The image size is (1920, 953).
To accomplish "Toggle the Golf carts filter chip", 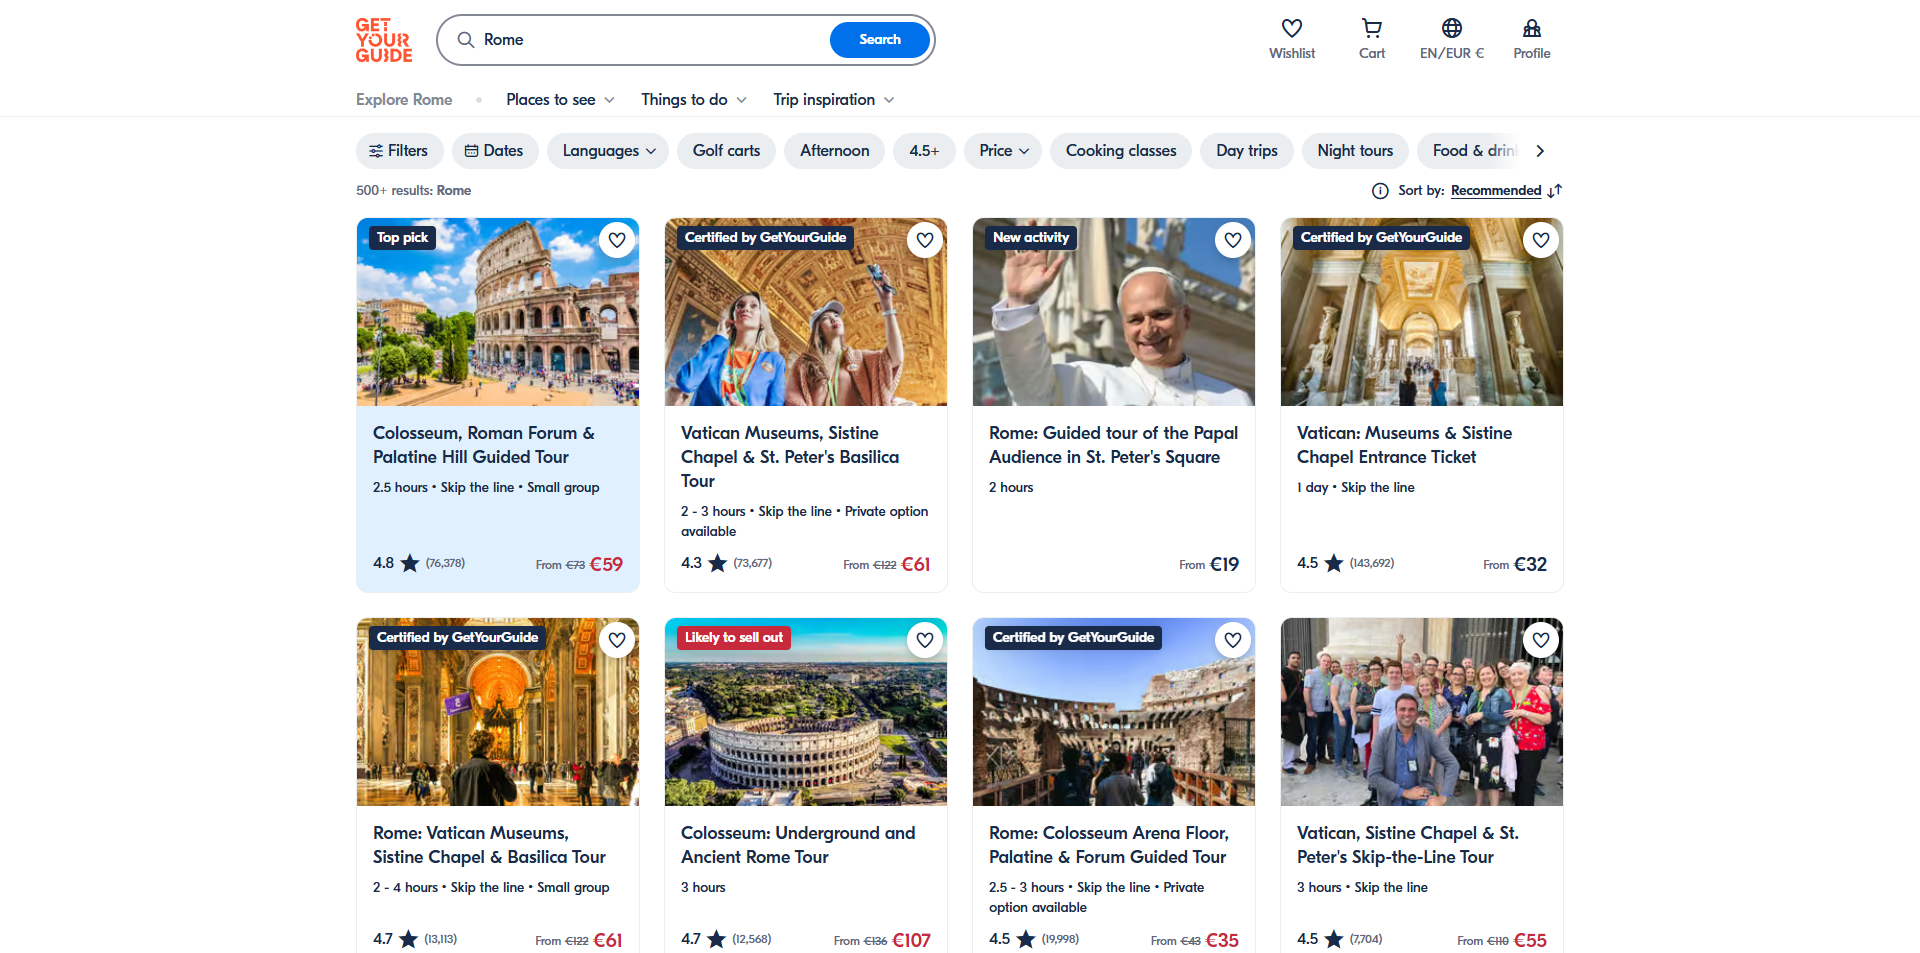I will click(x=726, y=151).
